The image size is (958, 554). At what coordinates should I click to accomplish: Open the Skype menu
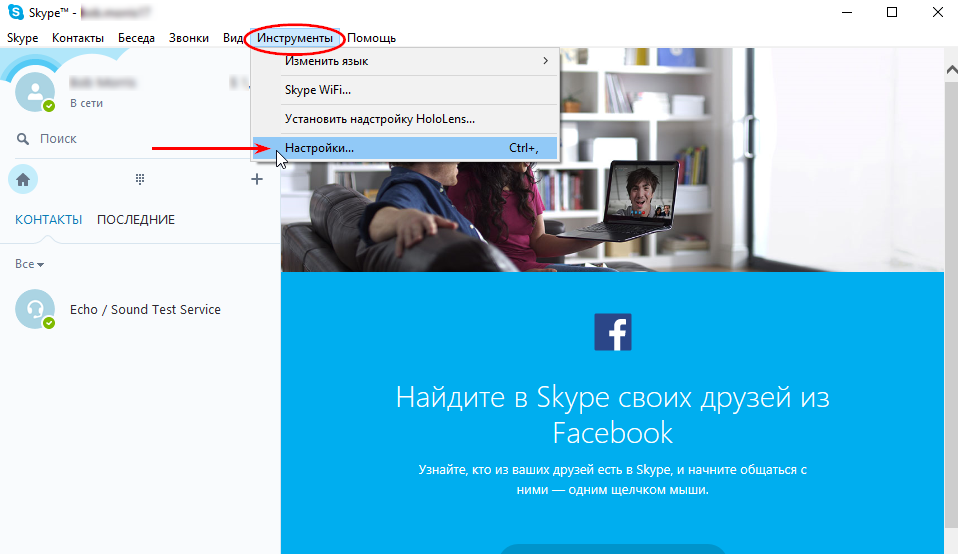coord(23,38)
